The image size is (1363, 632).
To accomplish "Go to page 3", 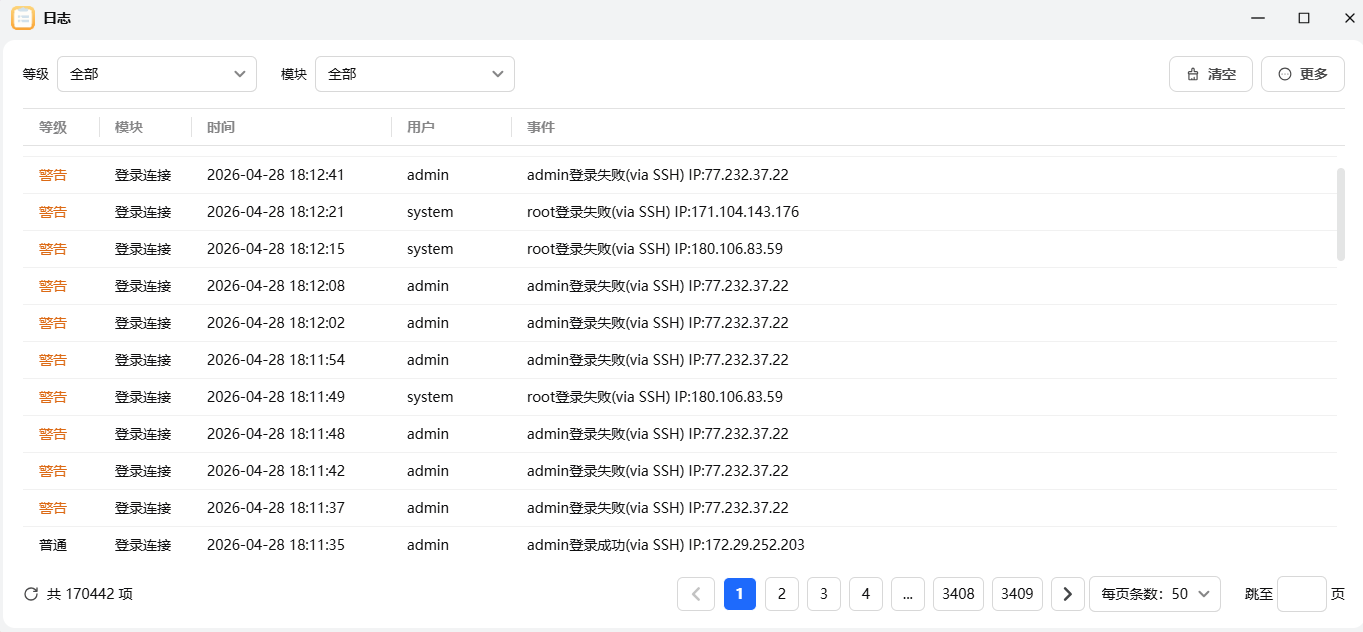I will pos(824,594).
